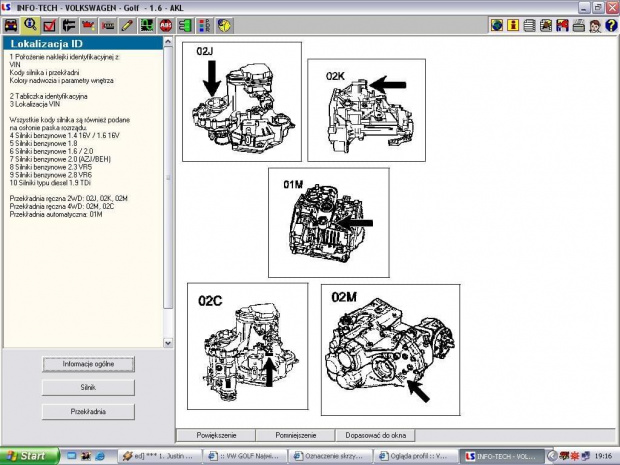Viewport: 620px width, 465px height.
Task: Open the Windows Start menu
Action: (x=24, y=456)
